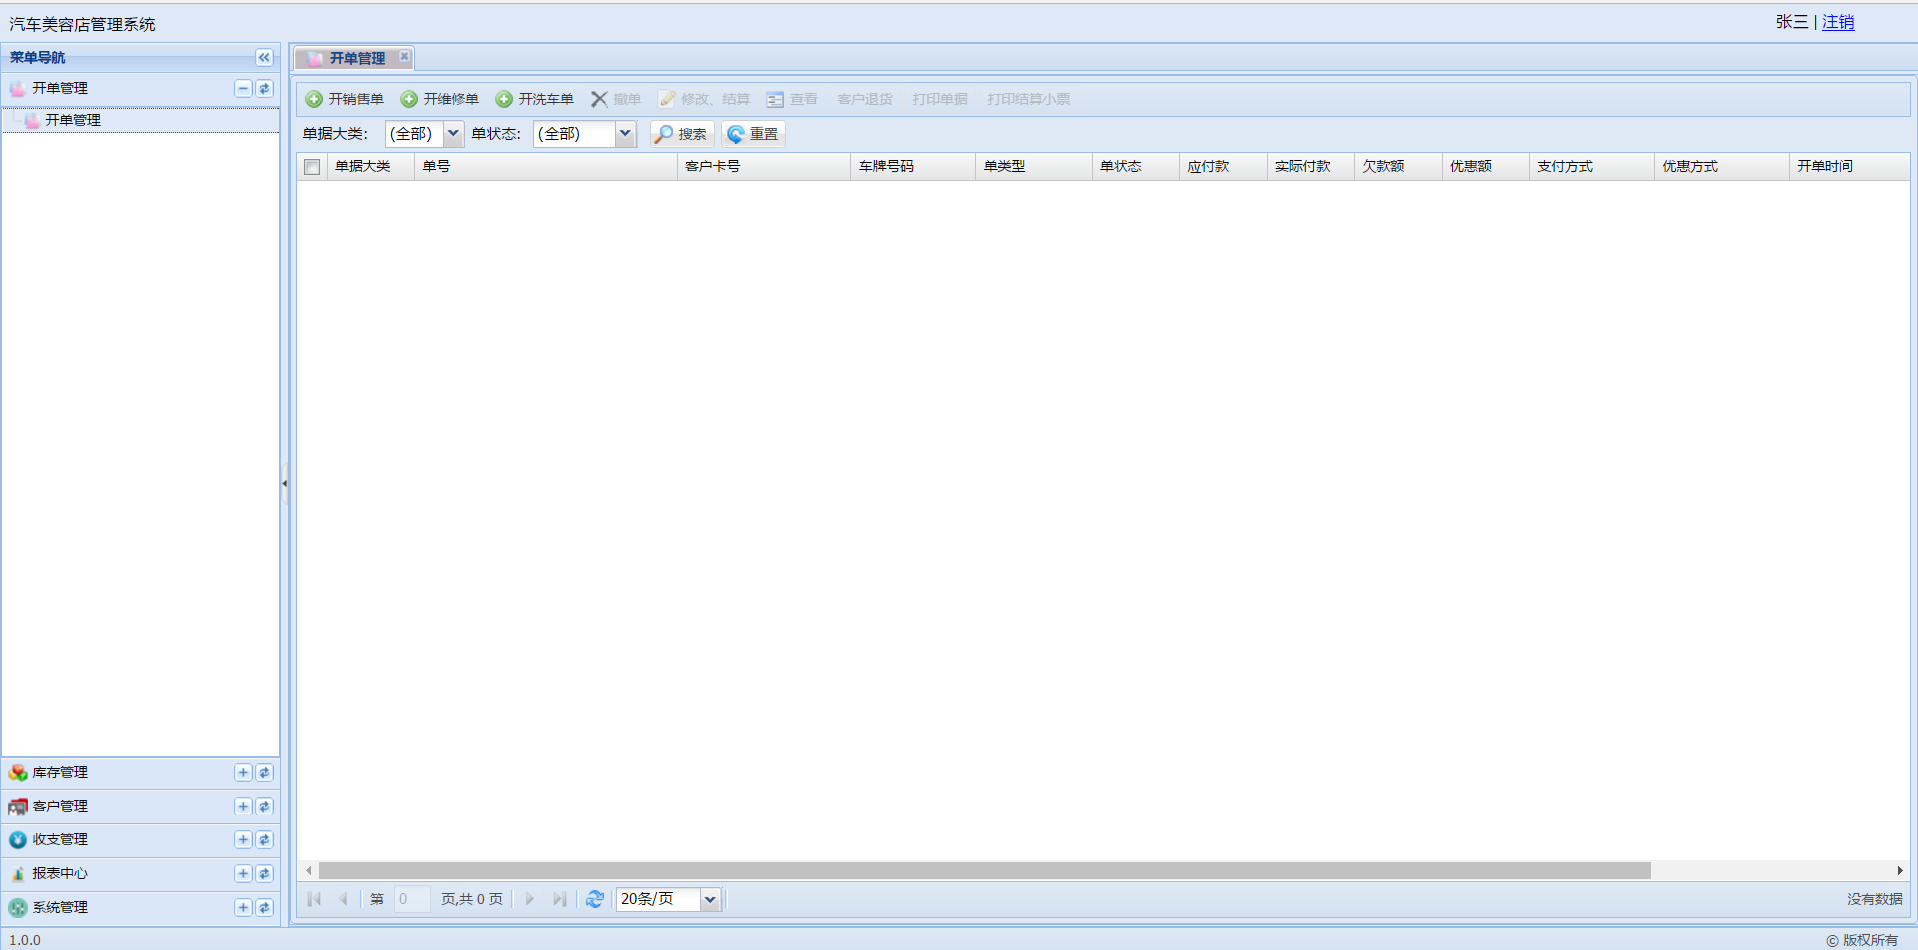
Task: Open the 收支管理 menu header
Action: (x=141, y=840)
